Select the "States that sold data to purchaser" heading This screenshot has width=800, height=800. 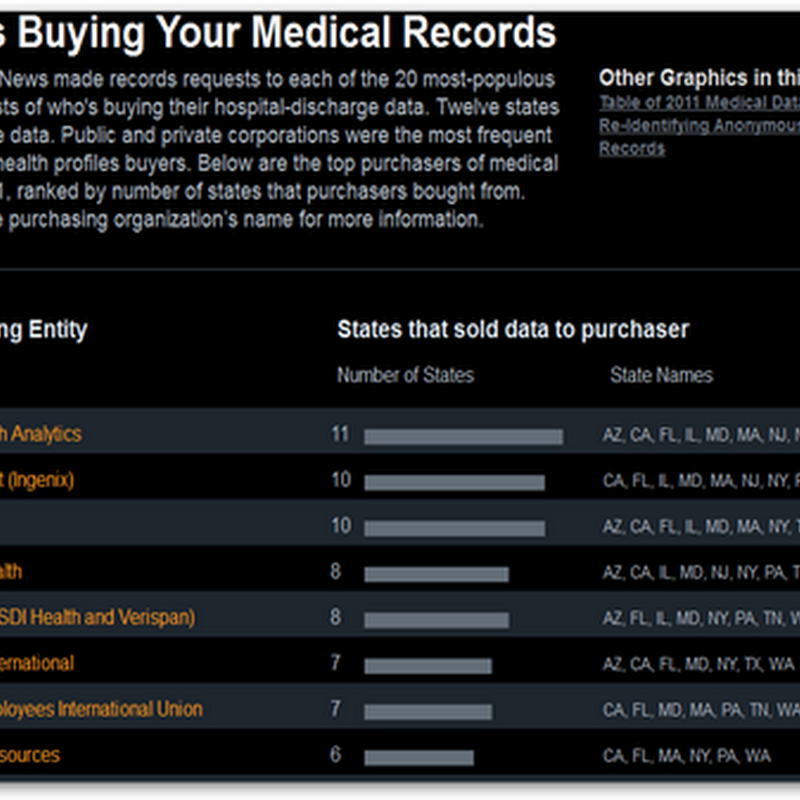[512, 329]
